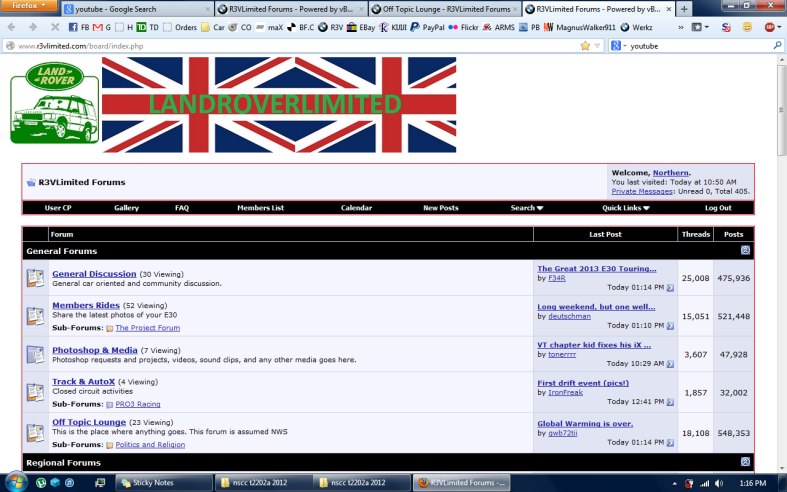
Task: Close the youtube - Google Search tab
Action: point(207,9)
